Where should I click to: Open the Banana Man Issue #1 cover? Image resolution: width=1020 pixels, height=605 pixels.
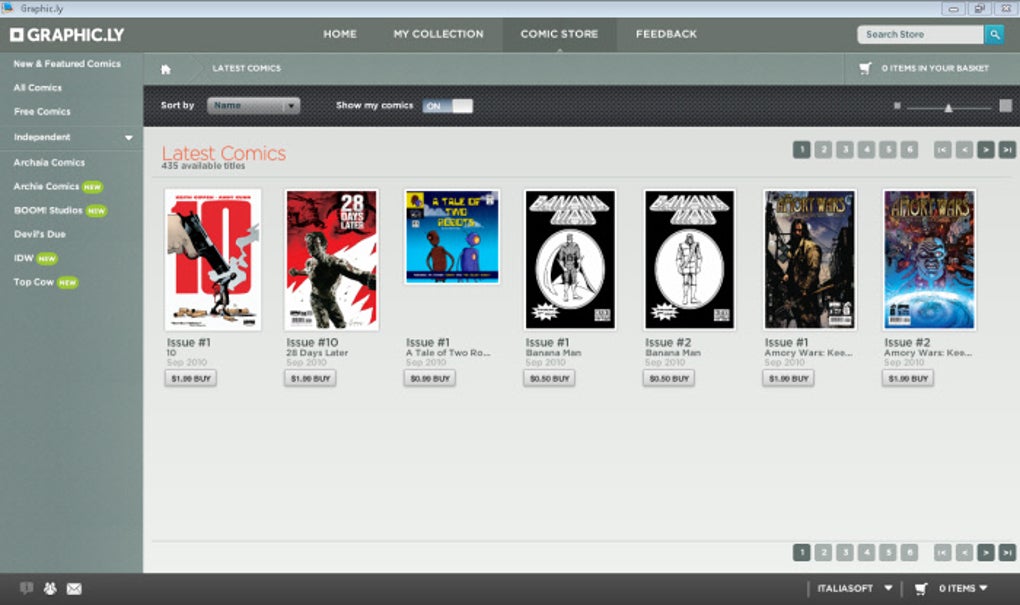pyautogui.click(x=570, y=260)
